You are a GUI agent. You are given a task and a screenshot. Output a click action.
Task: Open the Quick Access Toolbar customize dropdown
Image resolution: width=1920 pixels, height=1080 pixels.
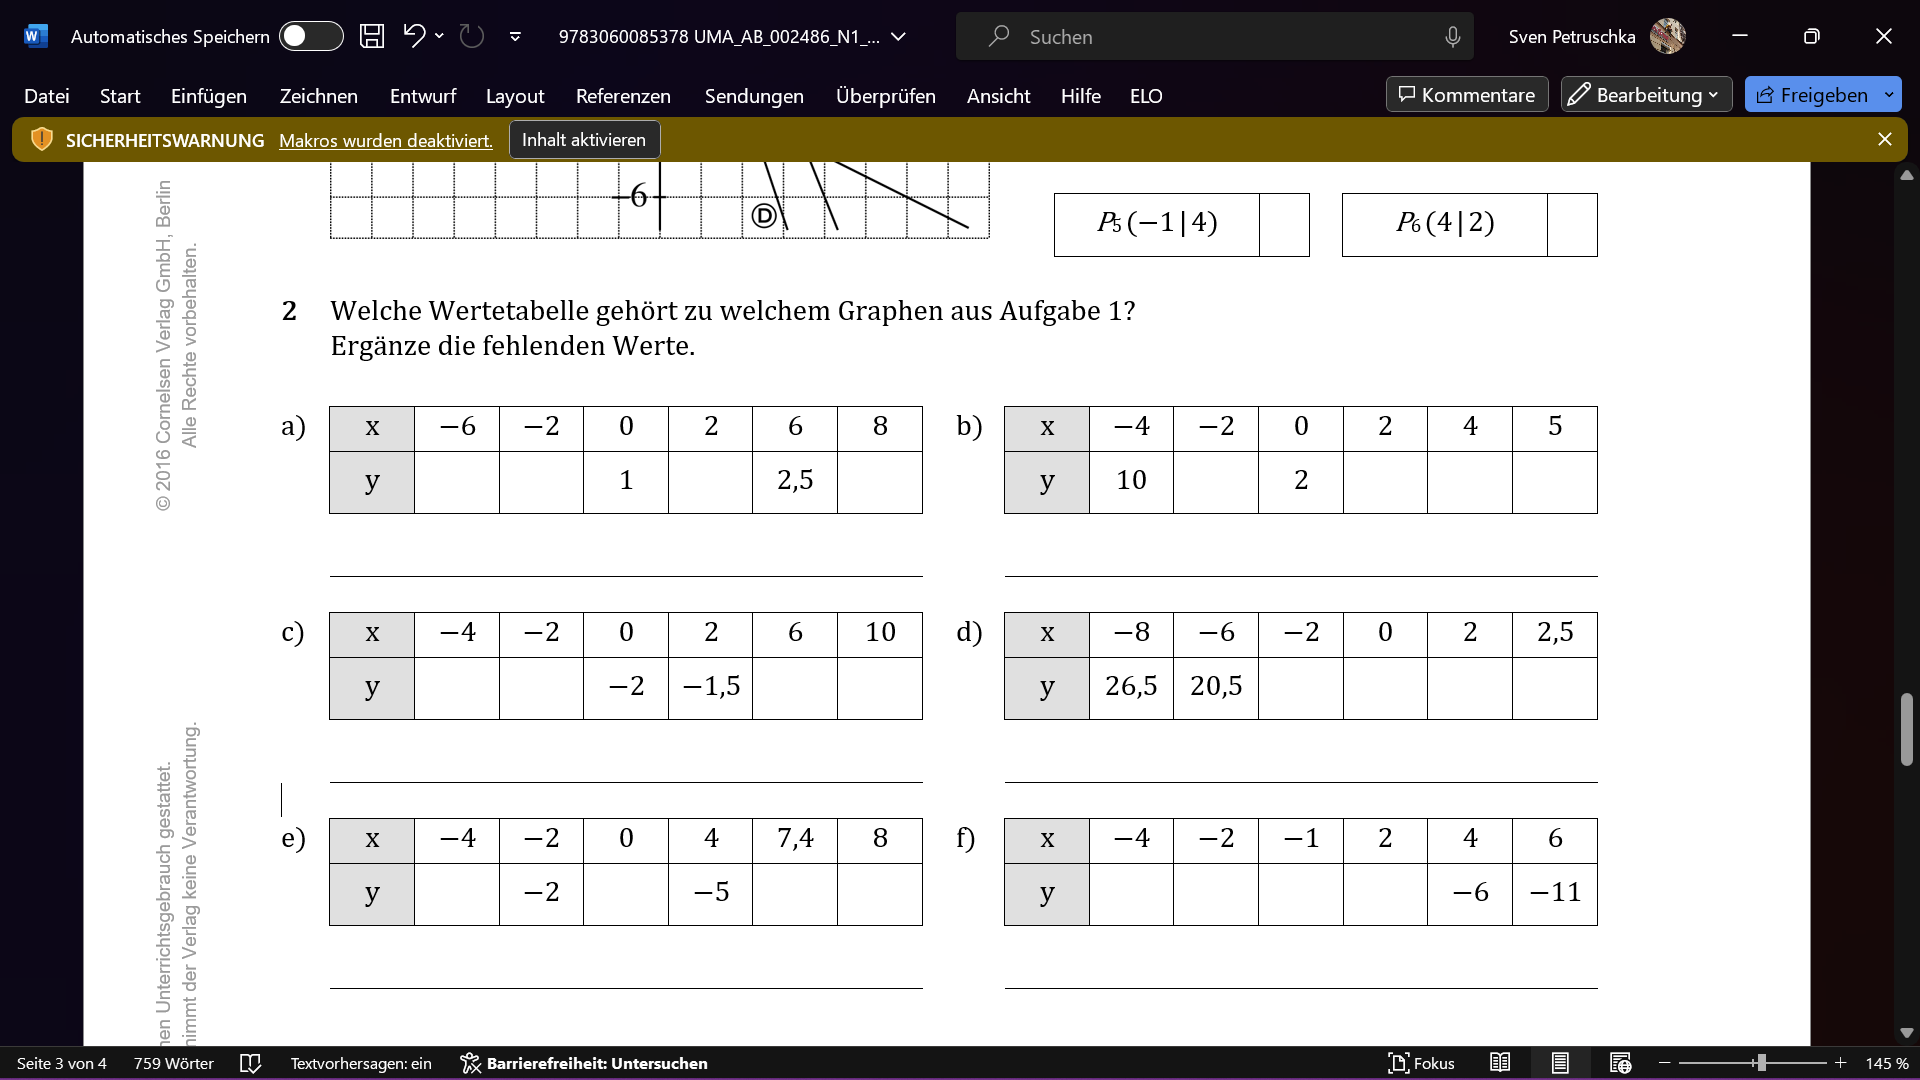coord(515,37)
